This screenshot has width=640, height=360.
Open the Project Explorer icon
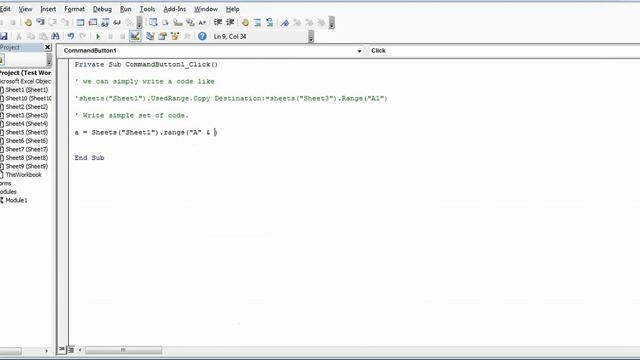(x=150, y=36)
